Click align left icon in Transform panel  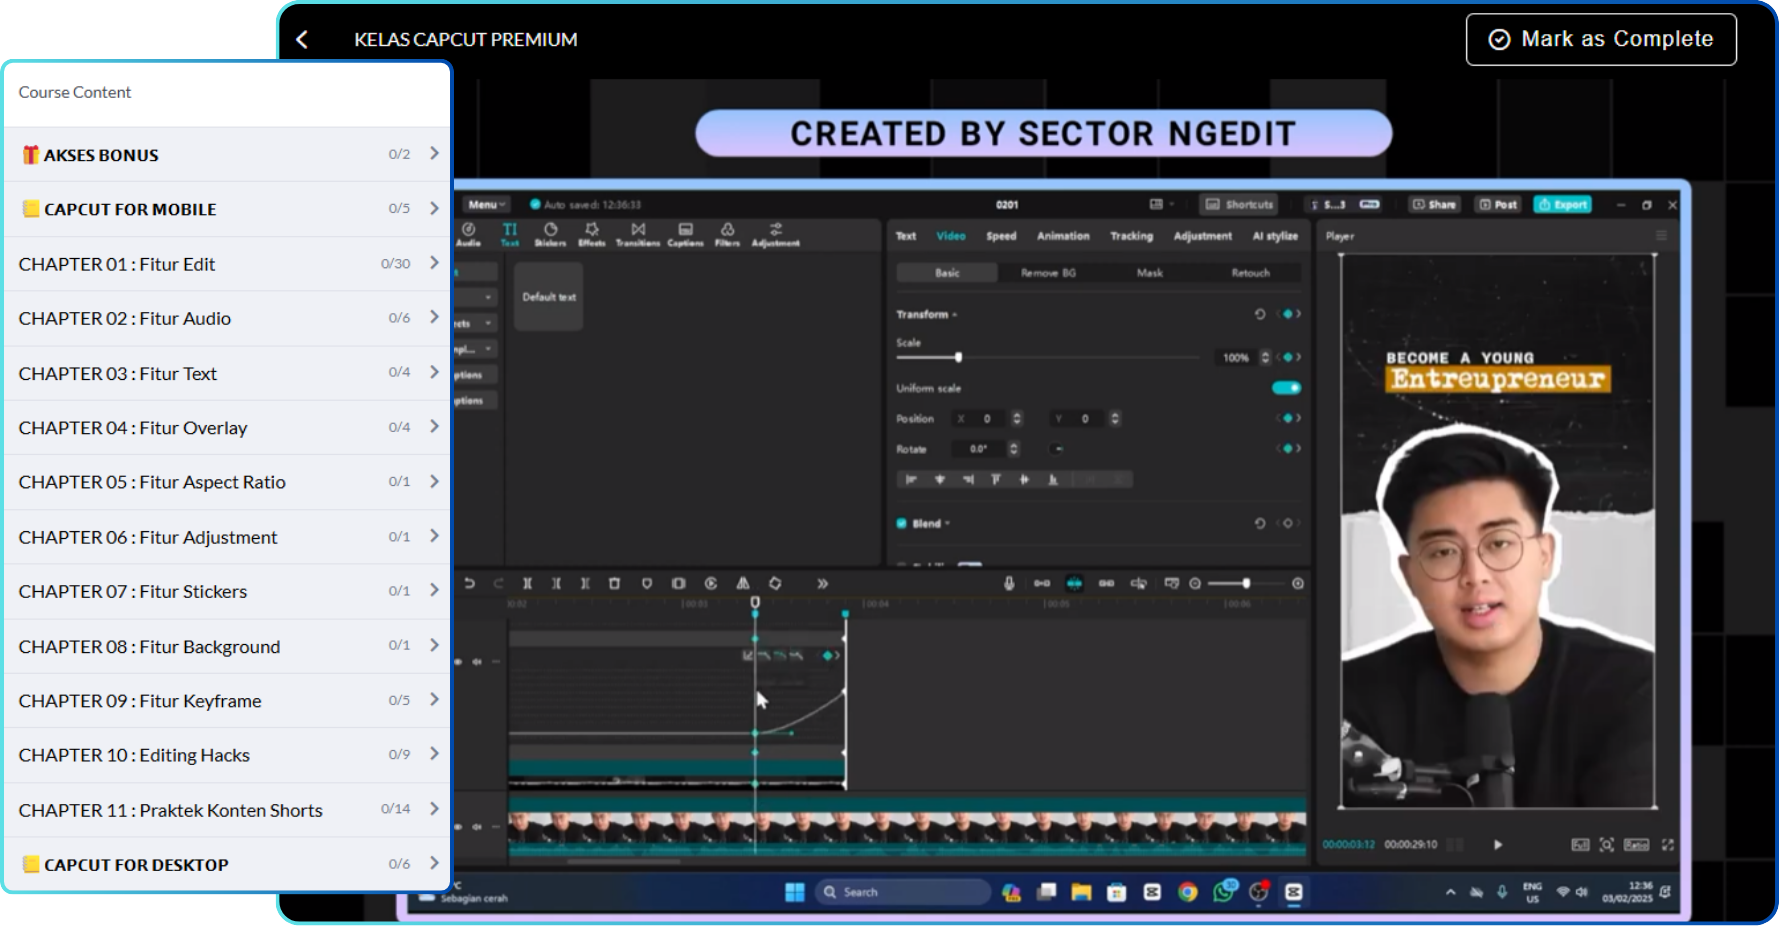[x=911, y=480]
